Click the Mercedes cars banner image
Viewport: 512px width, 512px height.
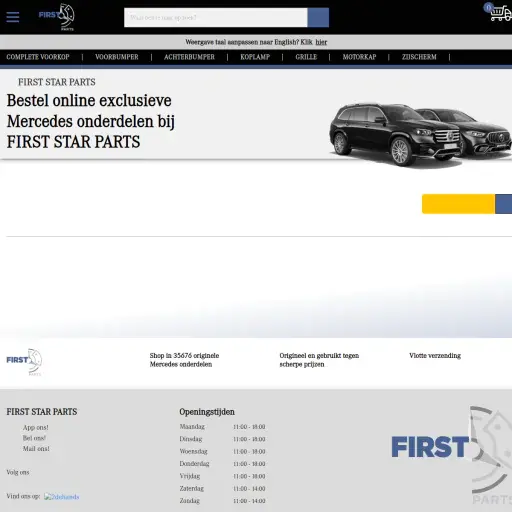[420, 135]
